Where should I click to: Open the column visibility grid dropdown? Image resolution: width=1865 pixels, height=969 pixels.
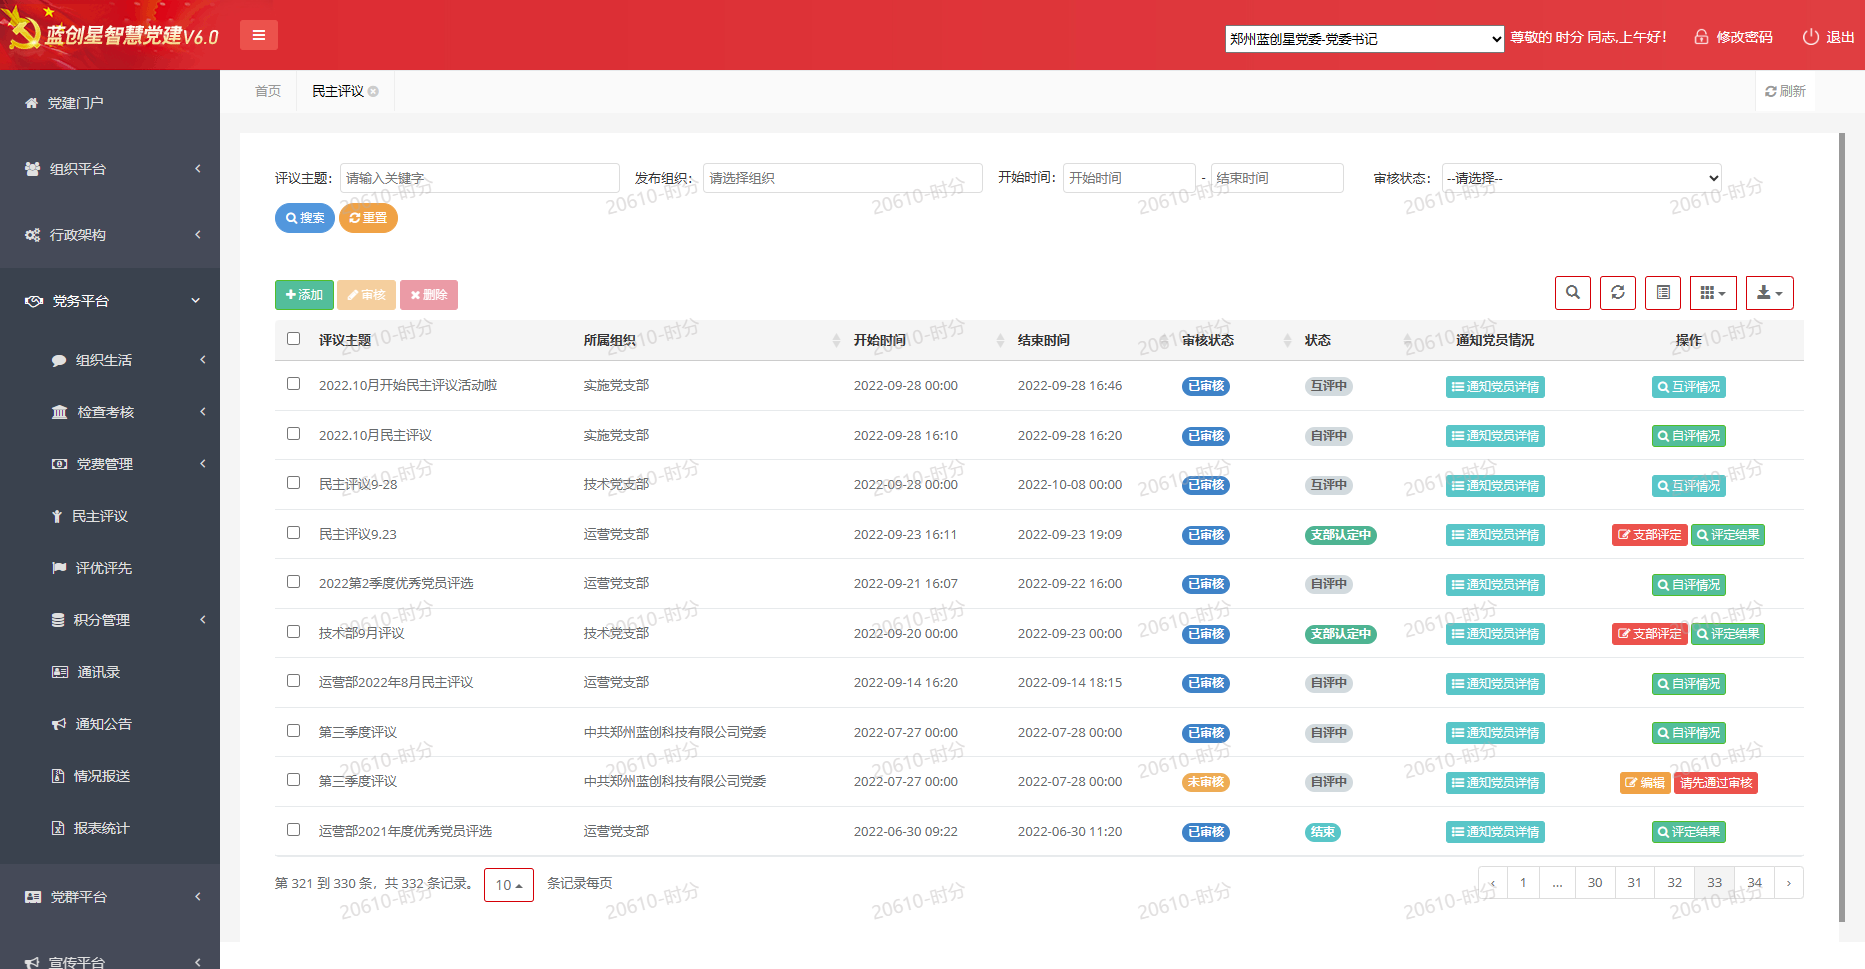(1713, 293)
